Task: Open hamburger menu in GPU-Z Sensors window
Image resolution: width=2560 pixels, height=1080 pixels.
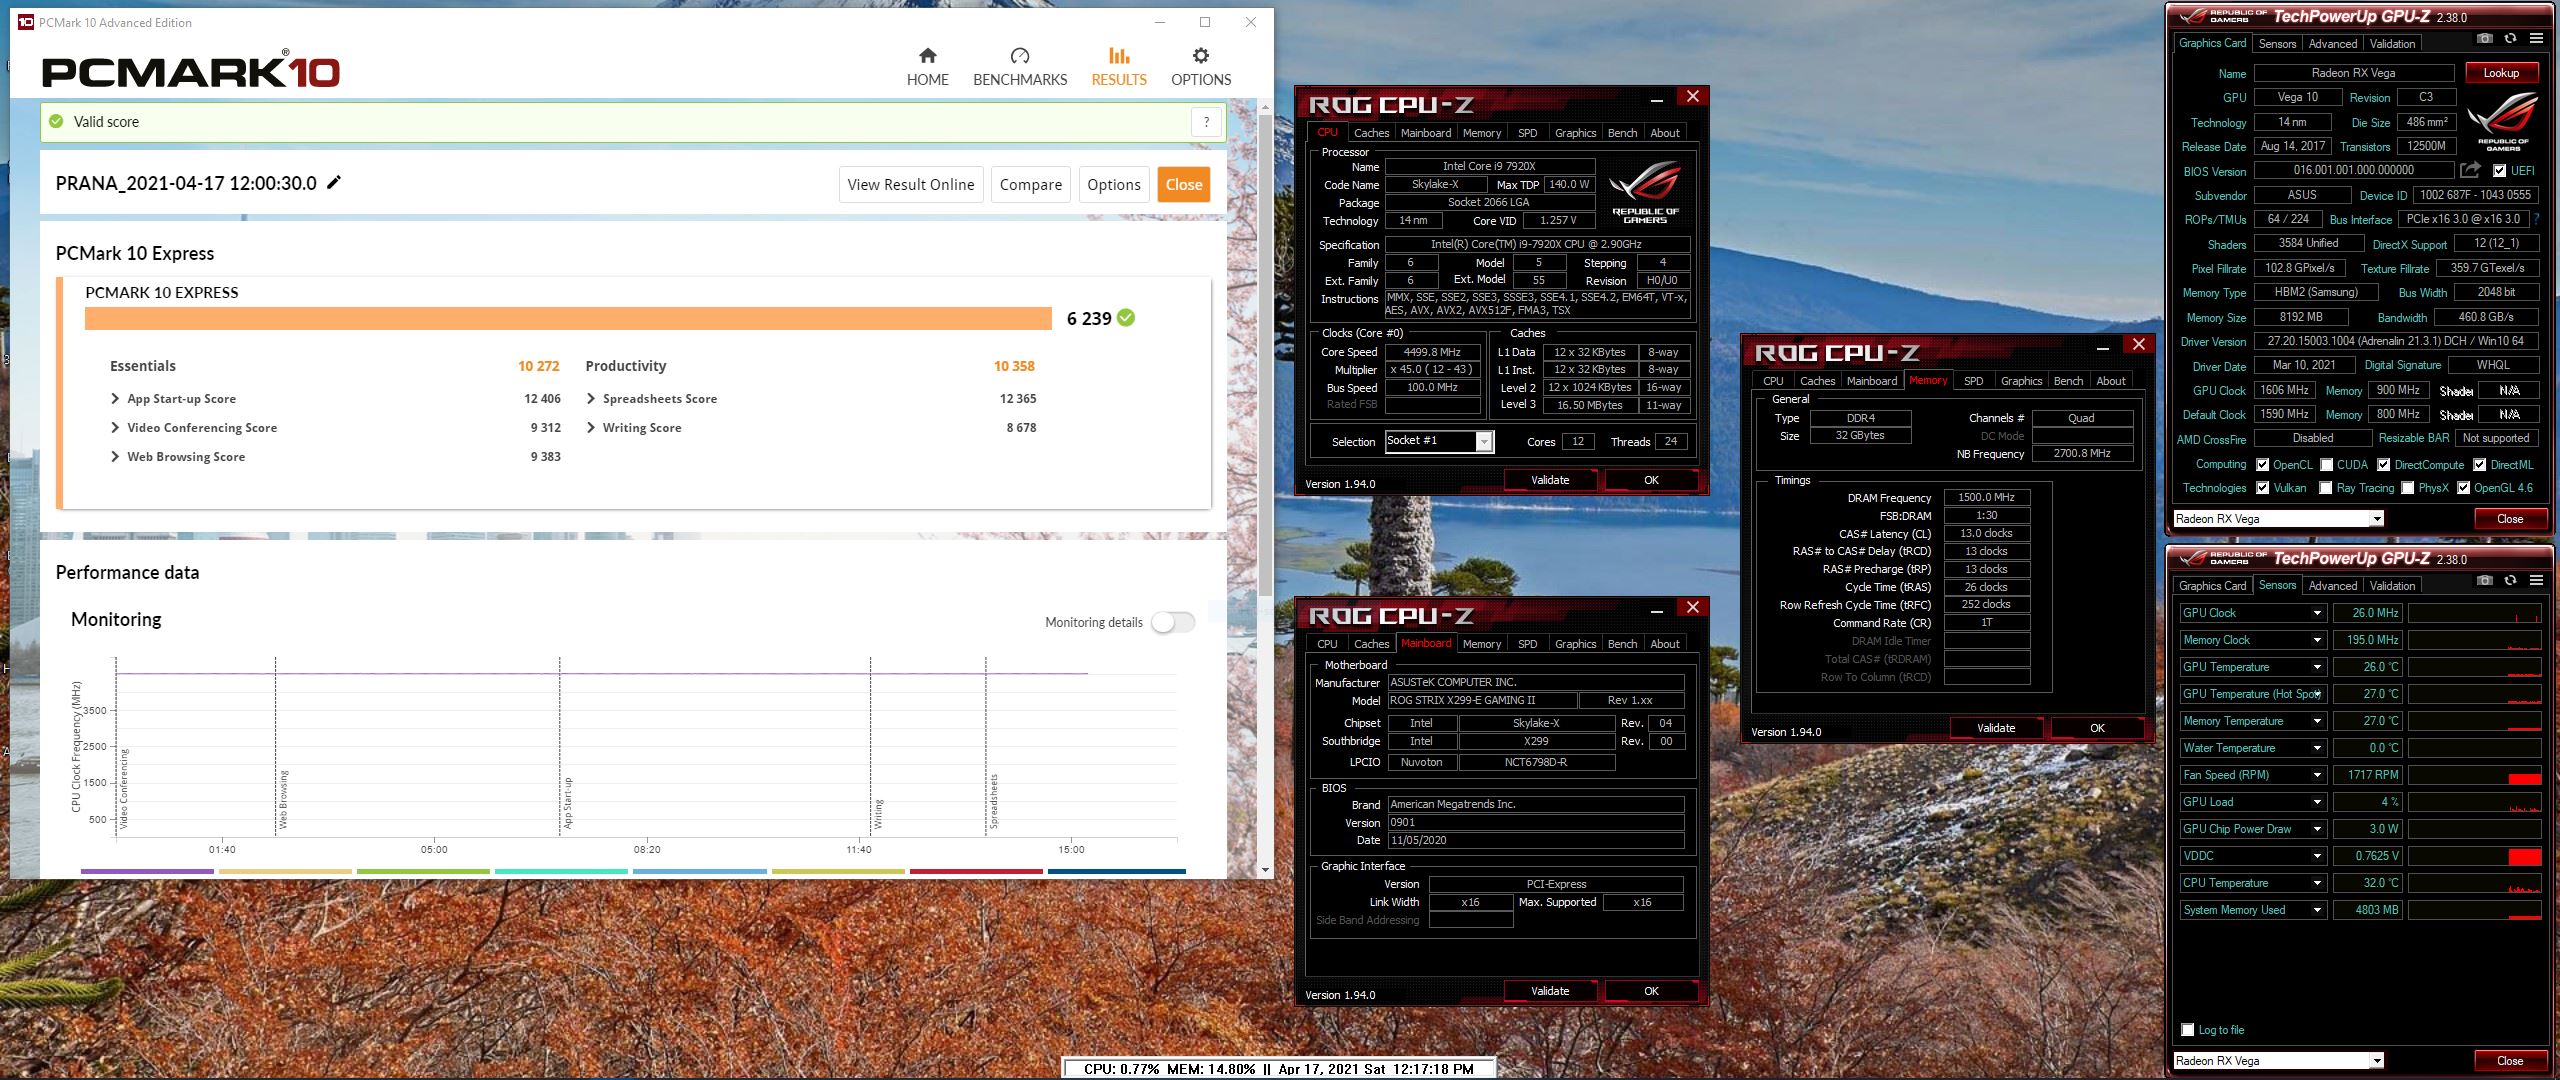Action: tap(2536, 581)
